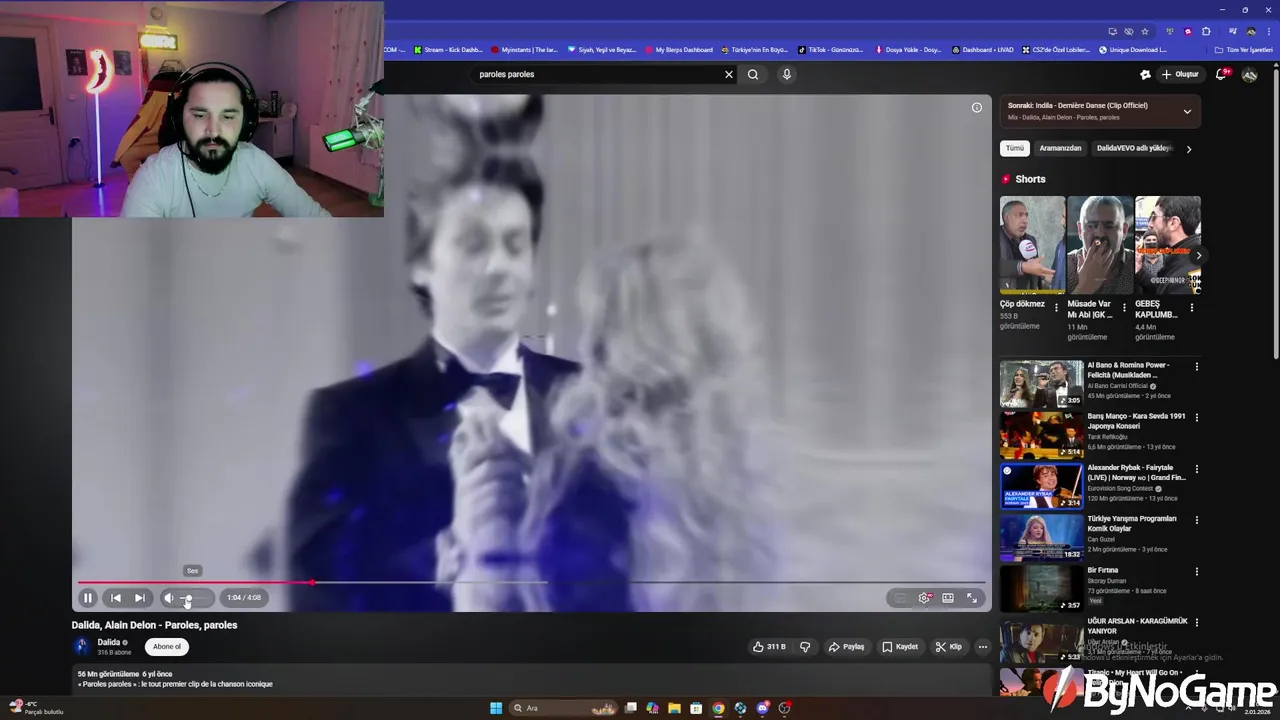Open options for Al Bano video
1280x720 pixels.
[x=1196, y=367]
